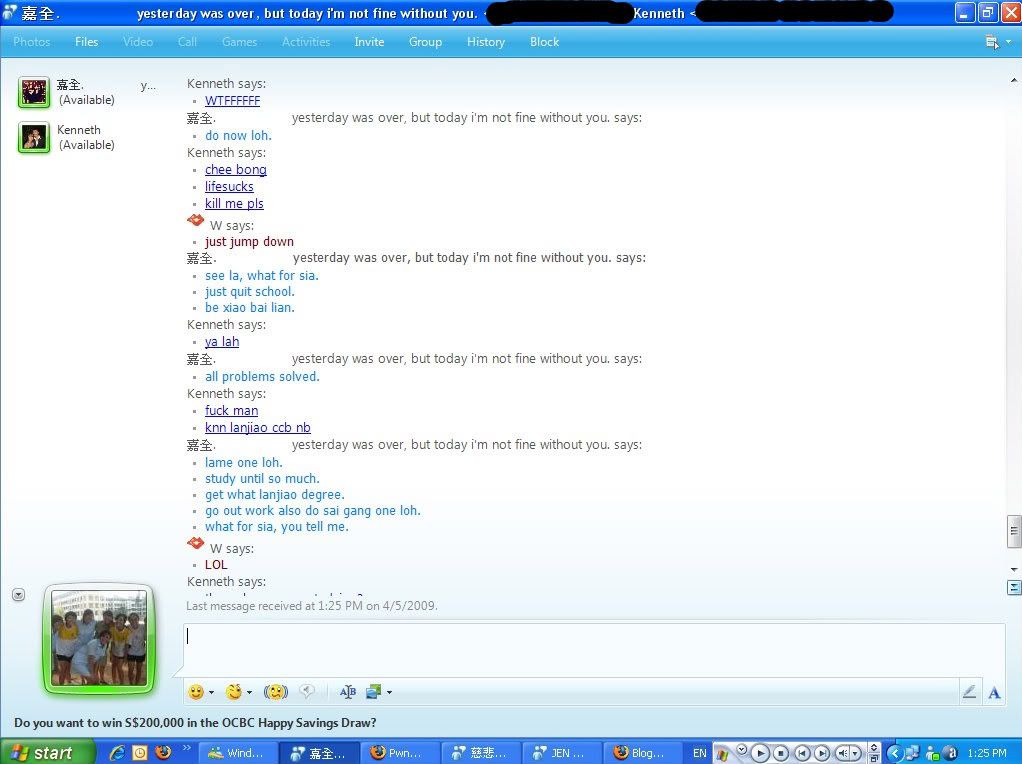Open the handwriting pen tool
This screenshot has width=1022, height=764.
(x=968, y=692)
